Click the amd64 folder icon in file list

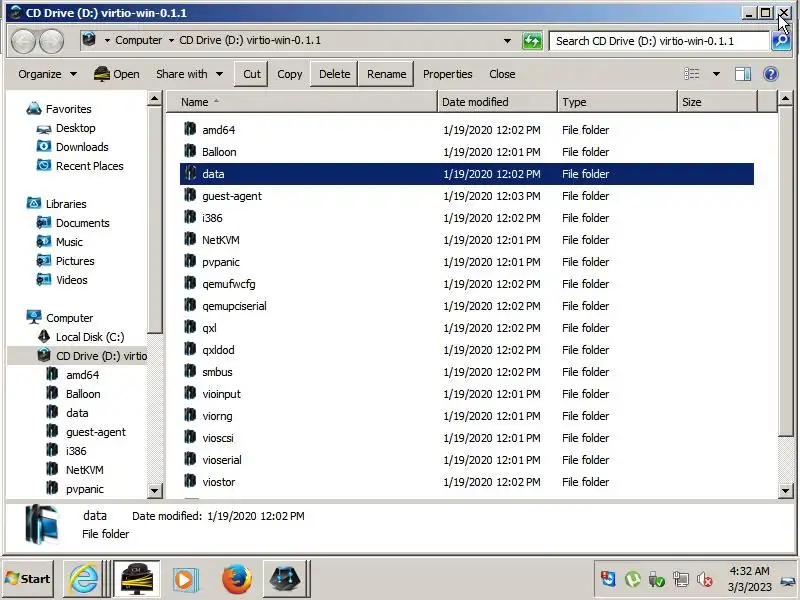coord(190,129)
